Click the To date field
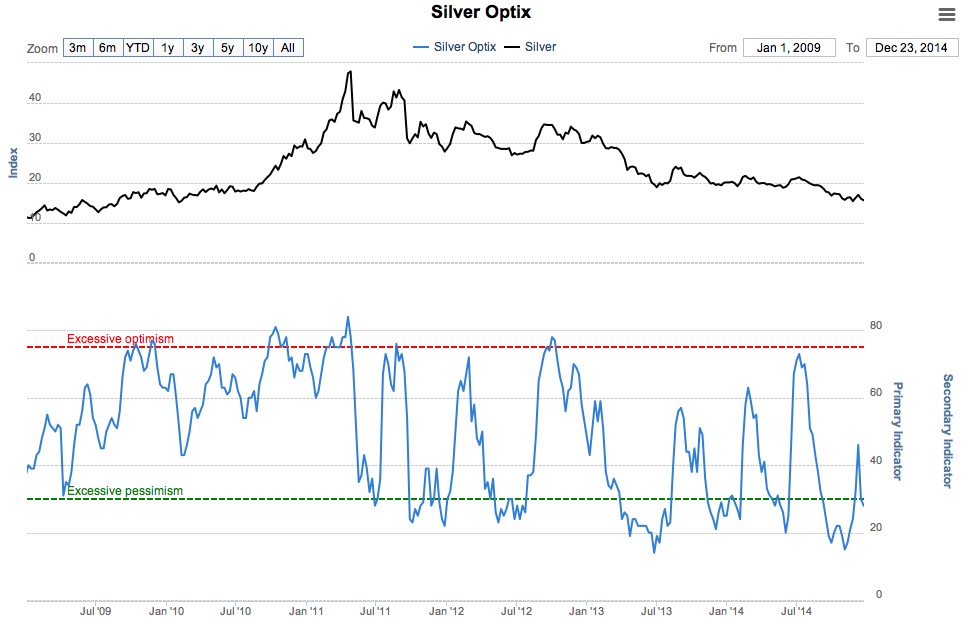This screenshot has height=623, width=963. (910, 48)
